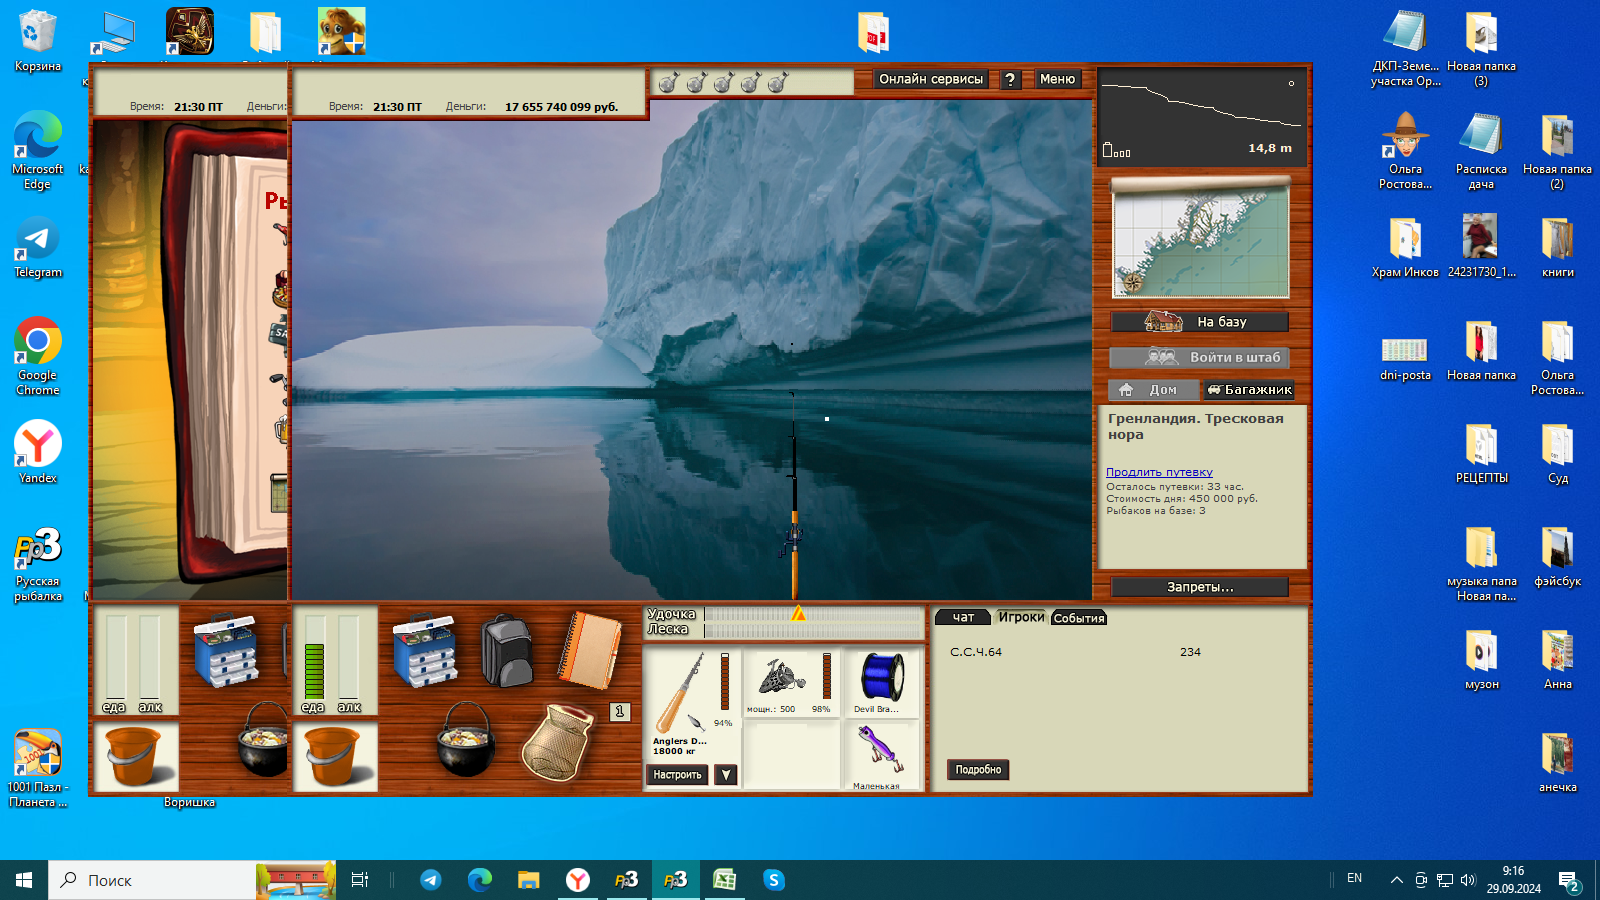Open the Greenland map thumbnail
The height and width of the screenshot is (900, 1600).
tap(1201, 240)
